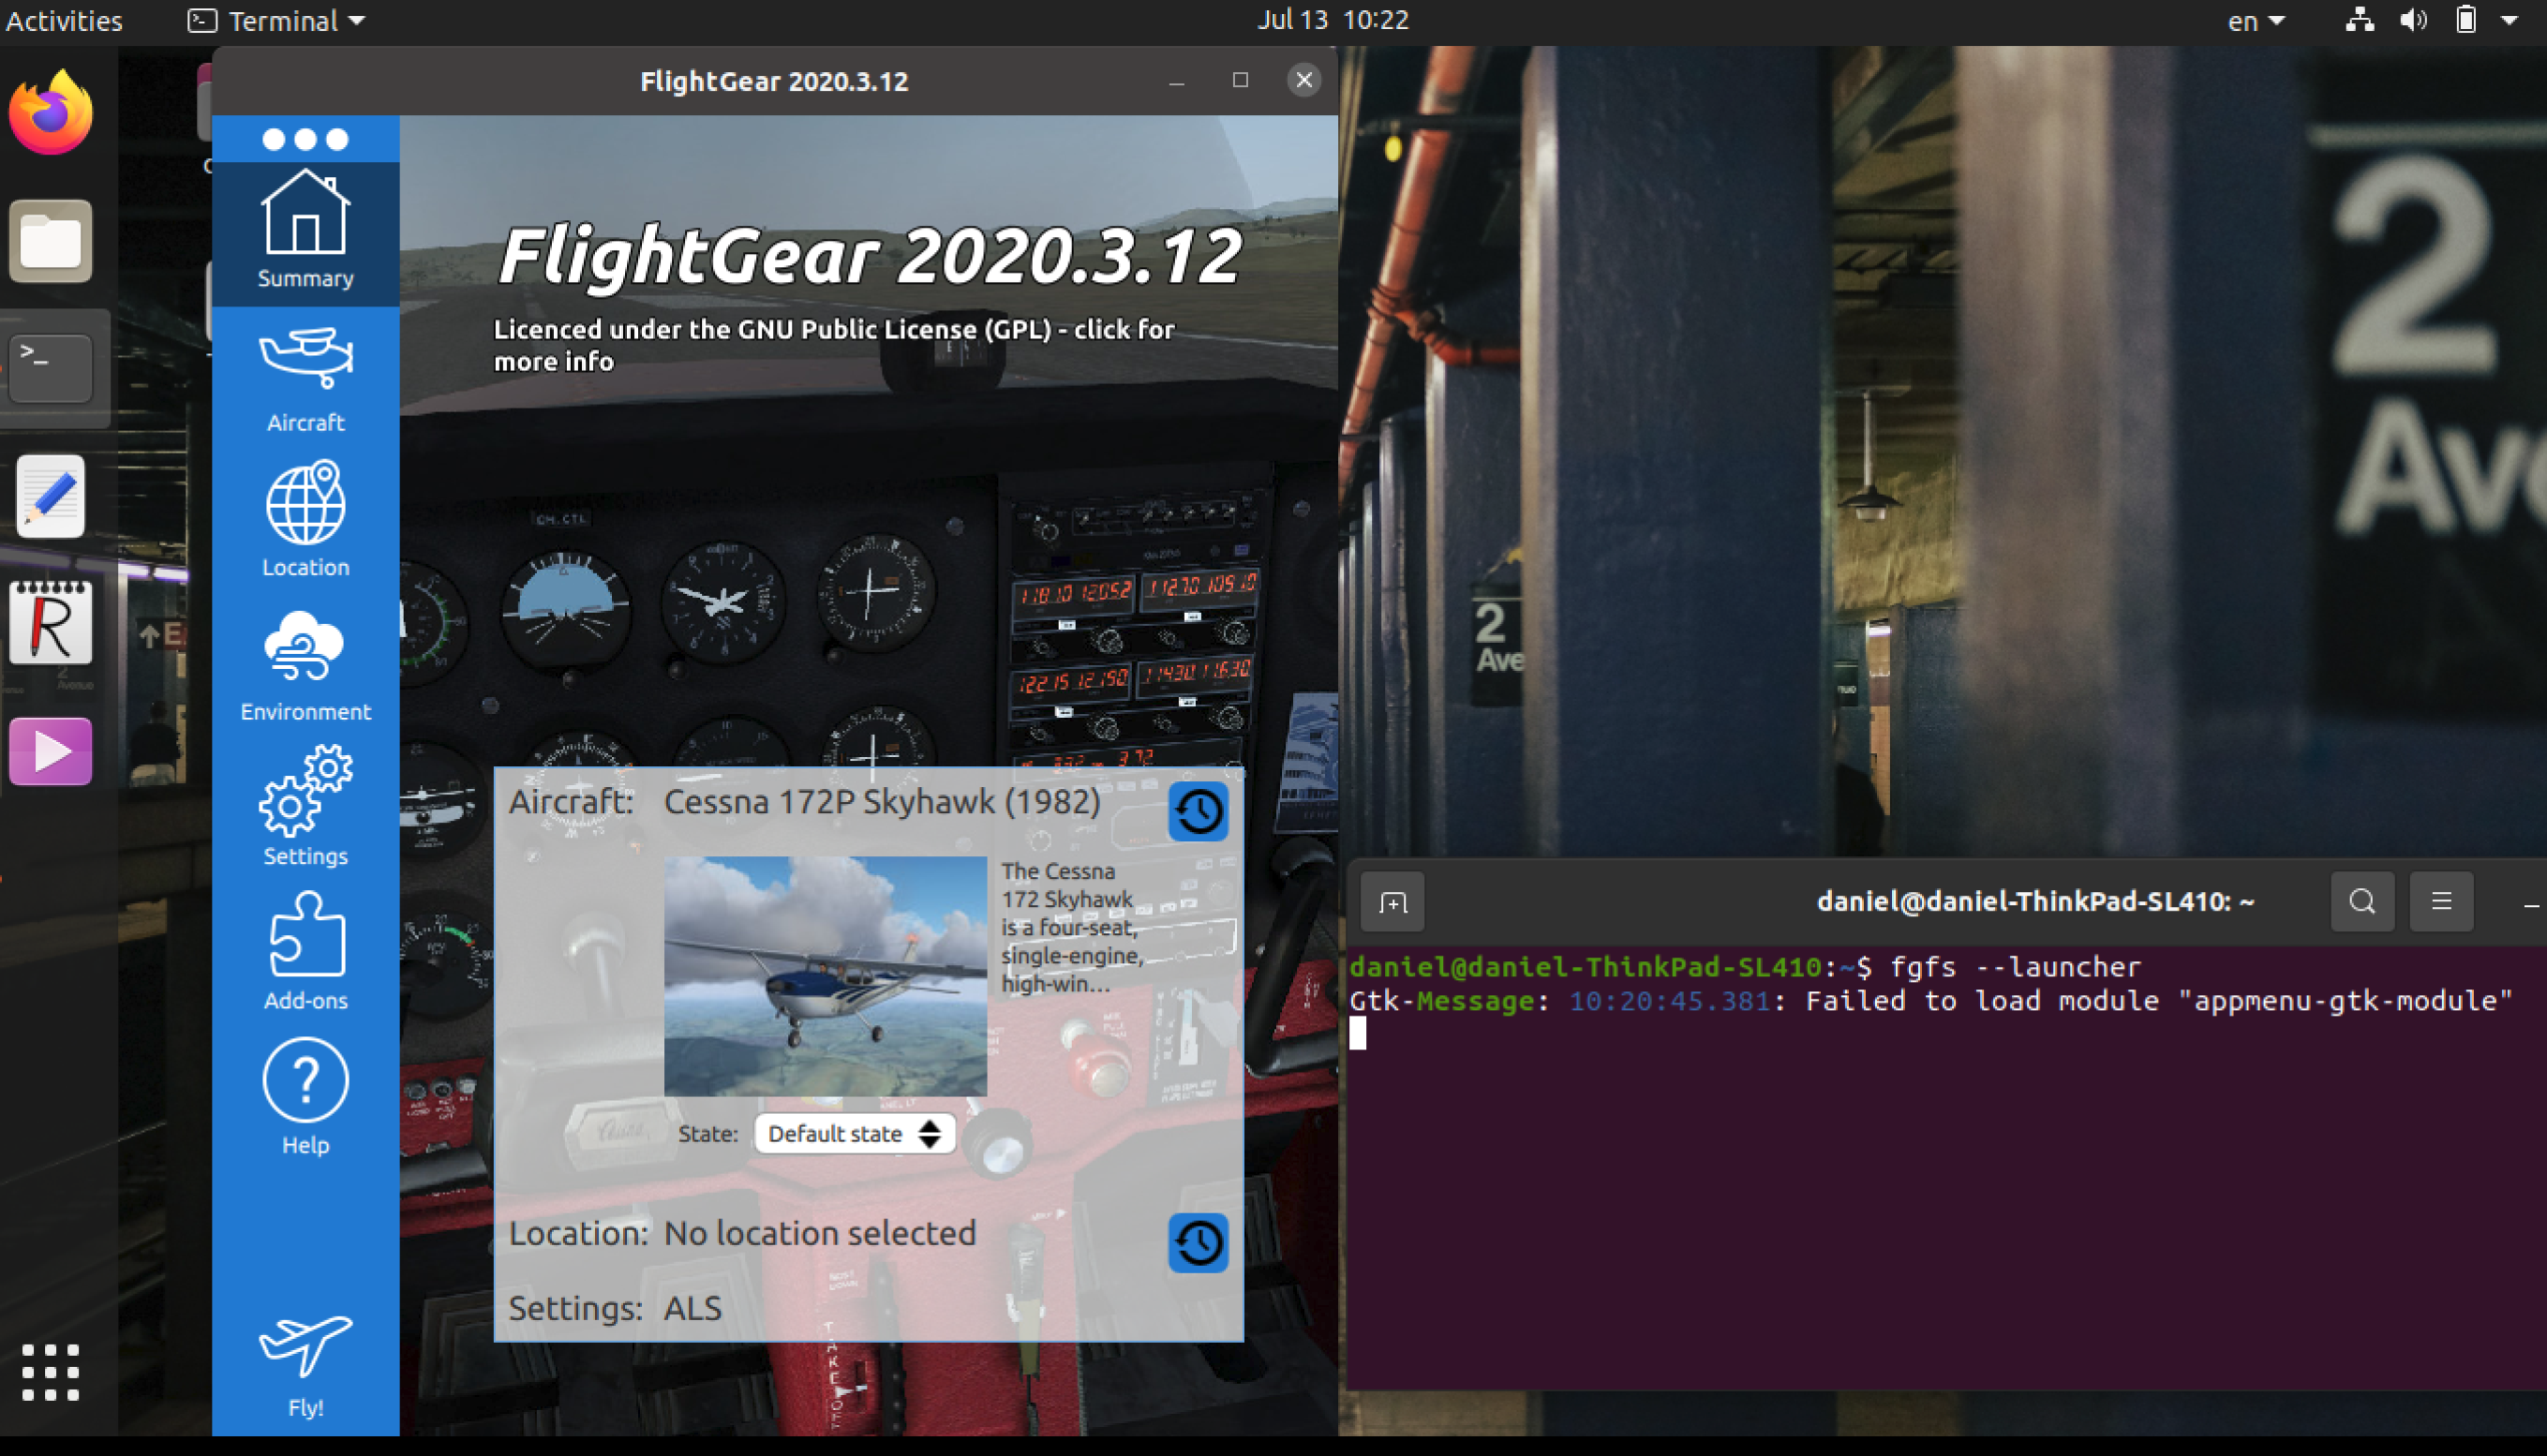Open the Activities overview
Screen dimensions: 2547x1456
64,21
